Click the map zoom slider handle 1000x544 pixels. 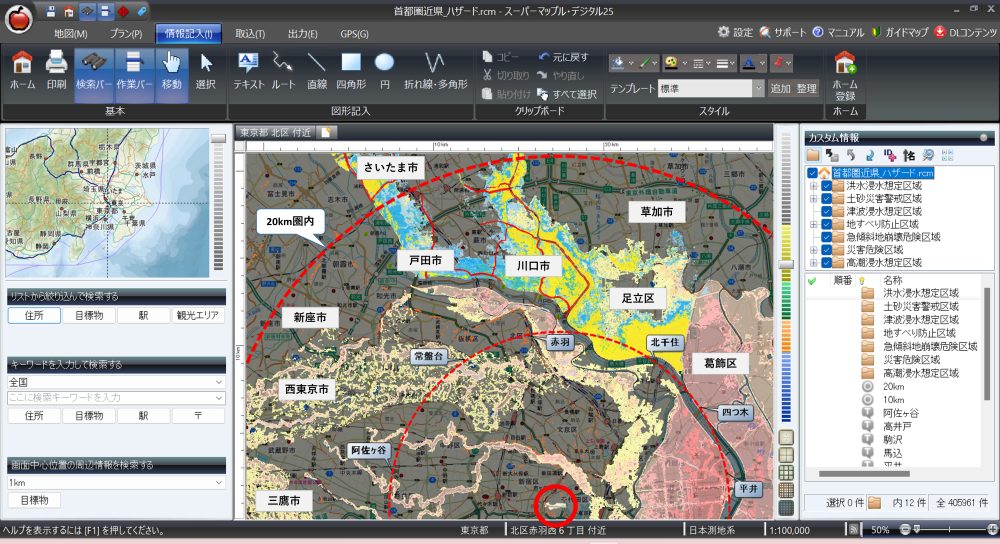(786, 263)
